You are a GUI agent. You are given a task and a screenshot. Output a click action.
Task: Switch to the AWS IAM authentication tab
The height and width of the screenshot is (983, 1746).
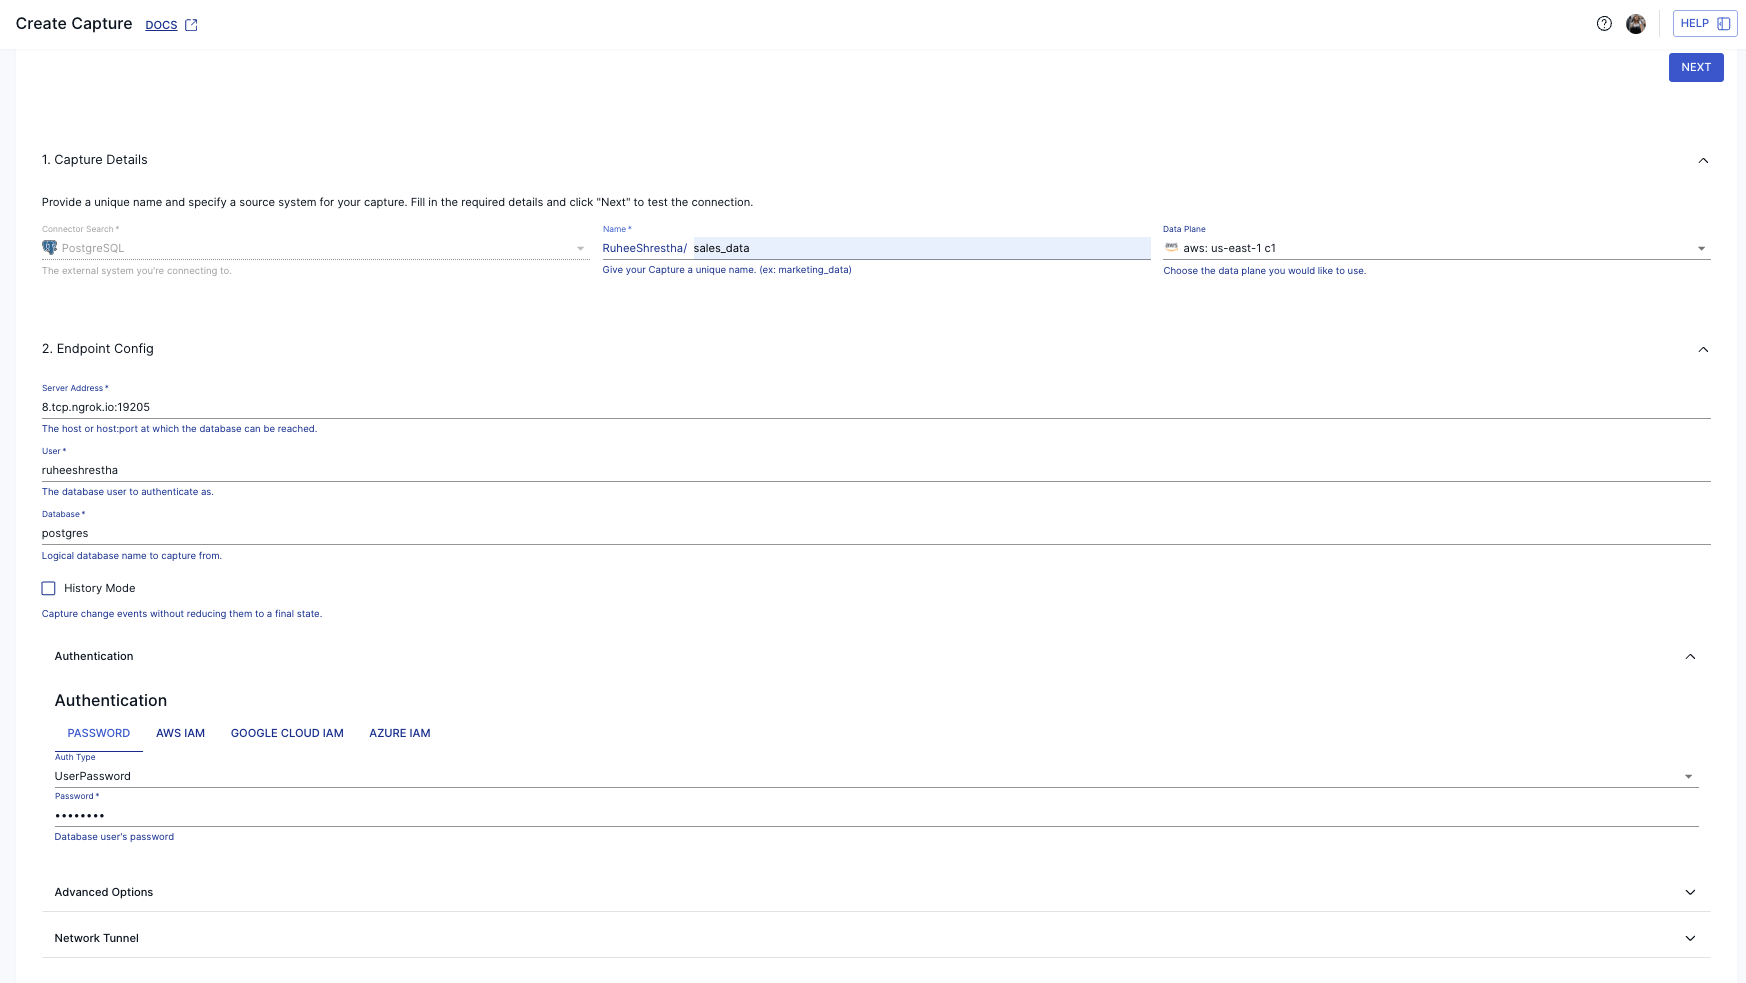click(180, 733)
